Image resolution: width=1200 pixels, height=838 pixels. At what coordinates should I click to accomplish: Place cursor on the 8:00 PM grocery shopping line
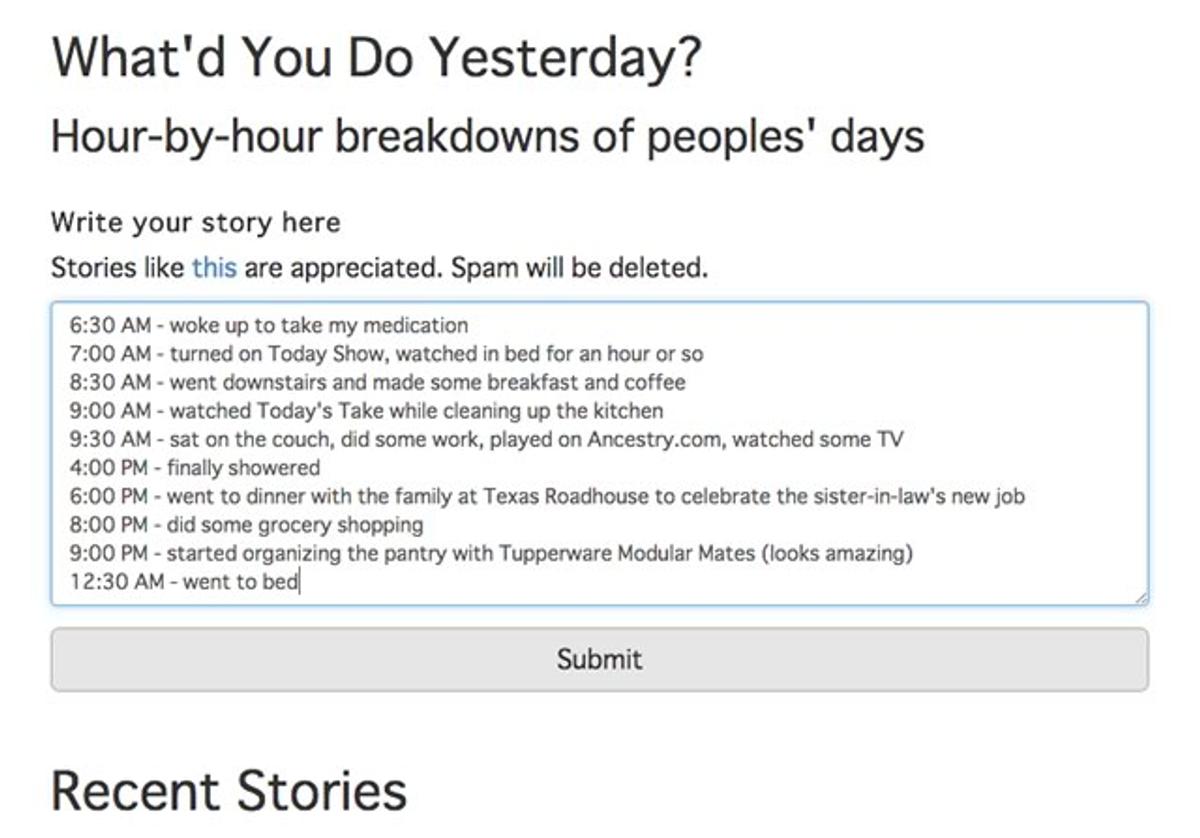[x=246, y=525]
